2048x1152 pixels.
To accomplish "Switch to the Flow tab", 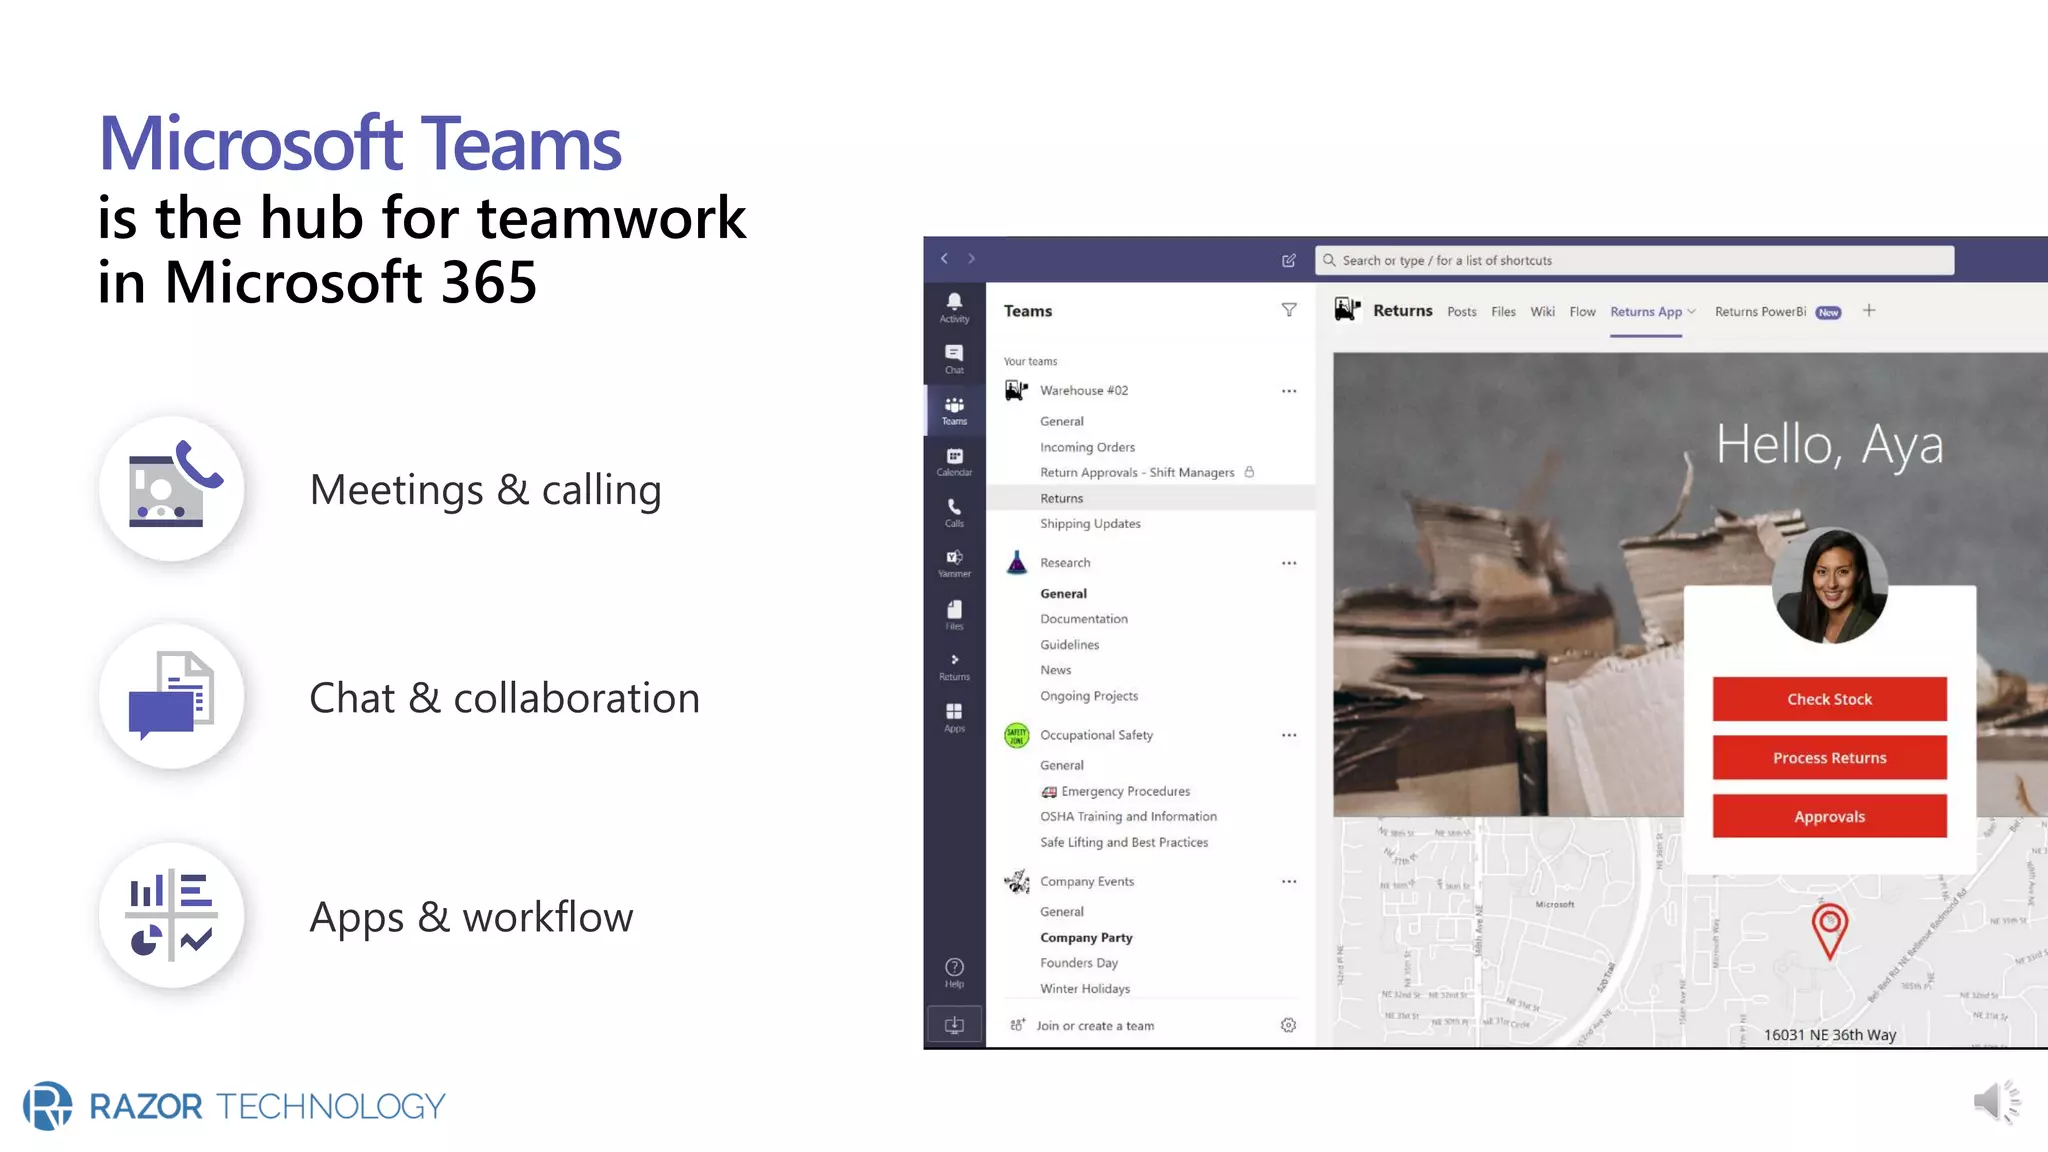I will [1582, 312].
